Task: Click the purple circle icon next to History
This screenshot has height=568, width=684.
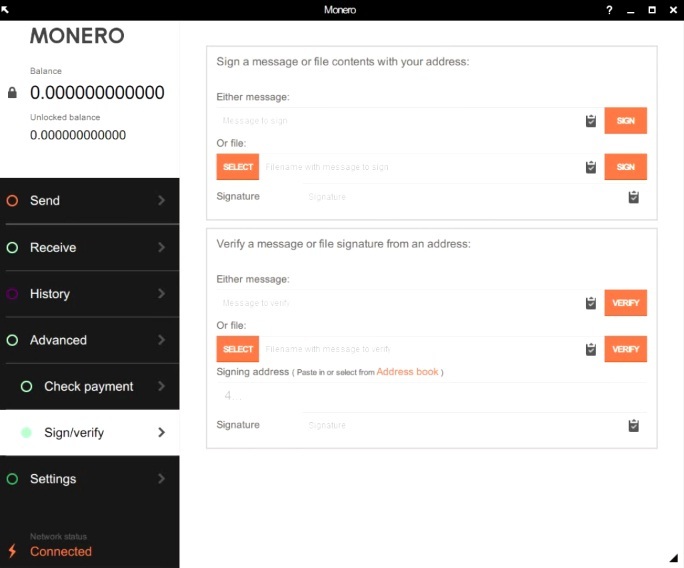Action: coord(12,294)
